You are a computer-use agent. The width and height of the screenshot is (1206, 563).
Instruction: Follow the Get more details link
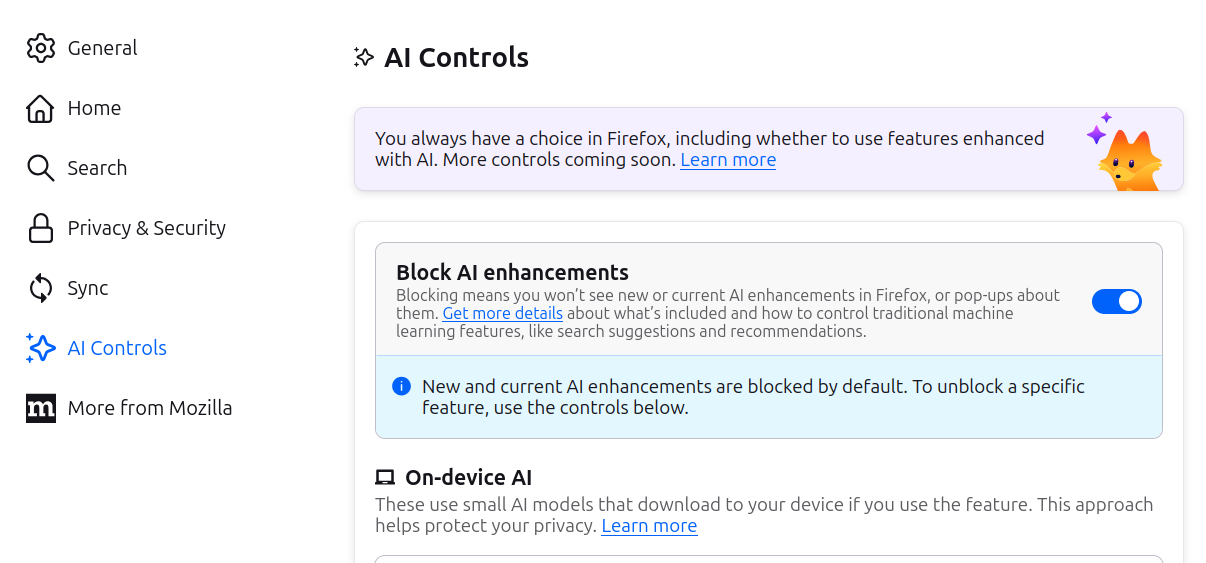(502, 313)
